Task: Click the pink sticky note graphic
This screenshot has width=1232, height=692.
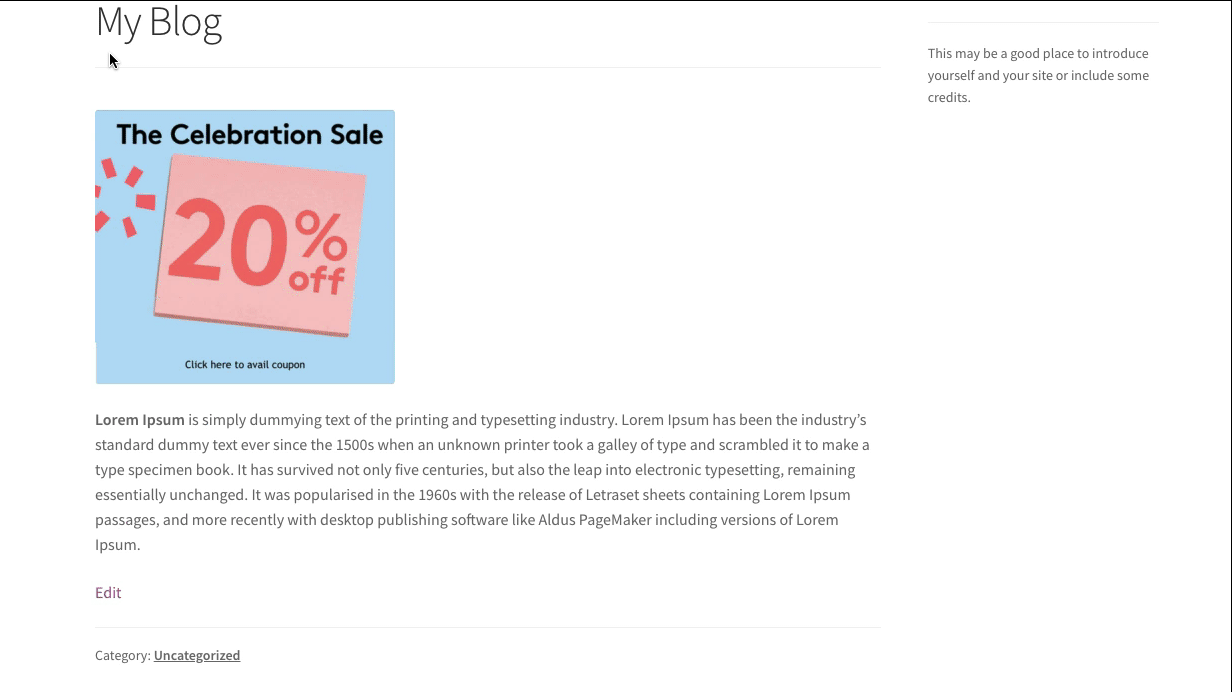Action: pos(260,246)
